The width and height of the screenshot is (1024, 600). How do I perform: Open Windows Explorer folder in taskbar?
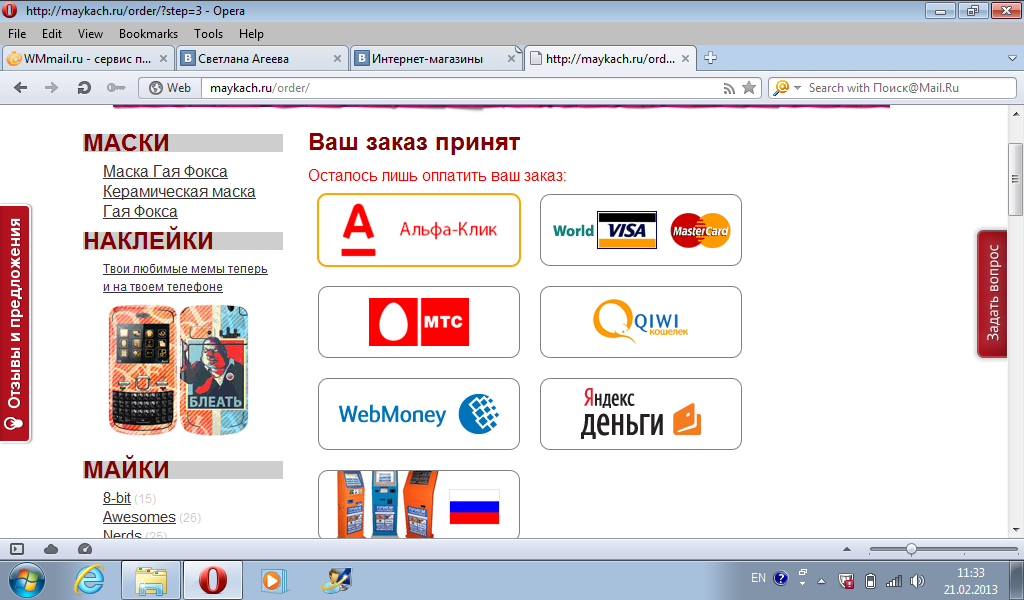tap(151, 580)
